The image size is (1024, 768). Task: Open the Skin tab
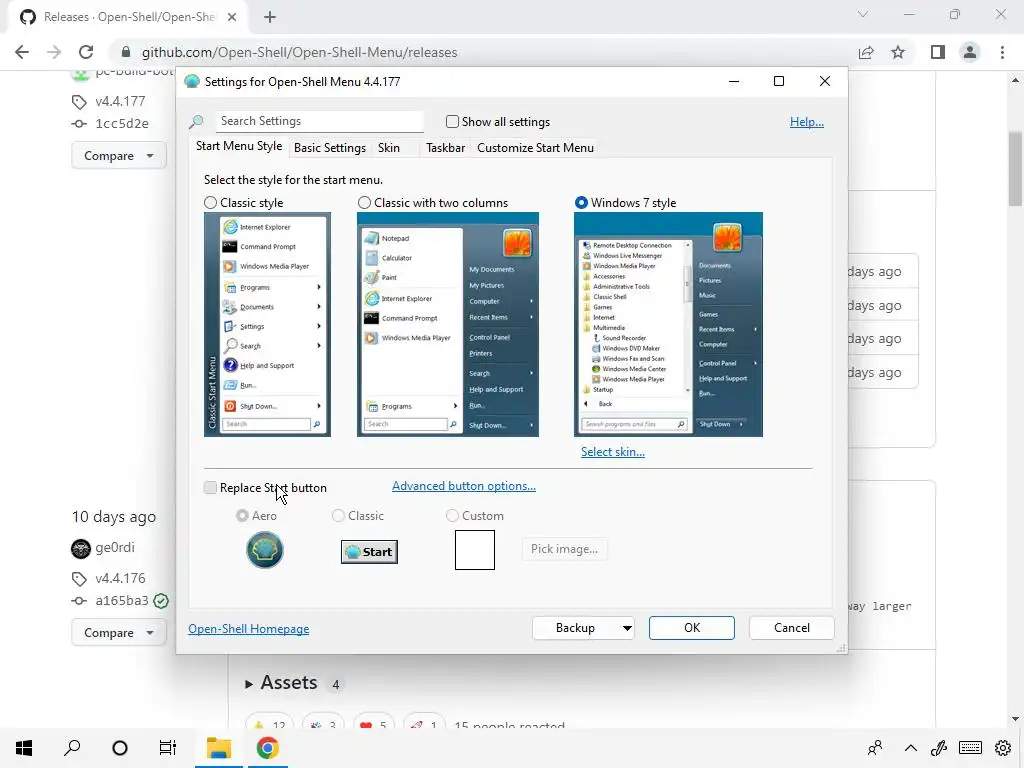[x=389, y=148]
